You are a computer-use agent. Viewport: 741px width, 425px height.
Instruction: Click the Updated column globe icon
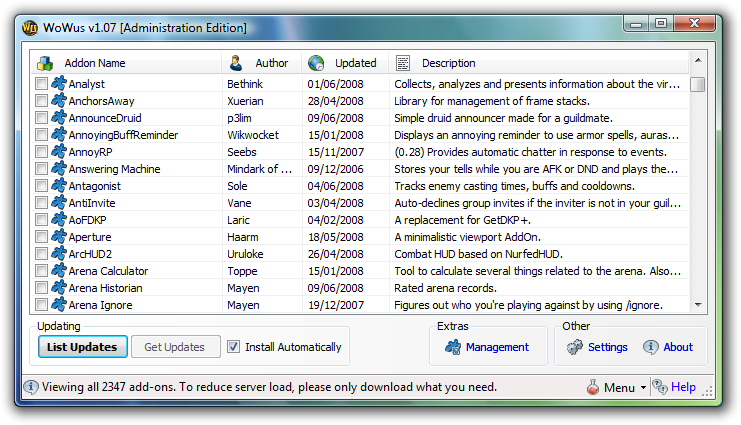[x=317, y=63]
